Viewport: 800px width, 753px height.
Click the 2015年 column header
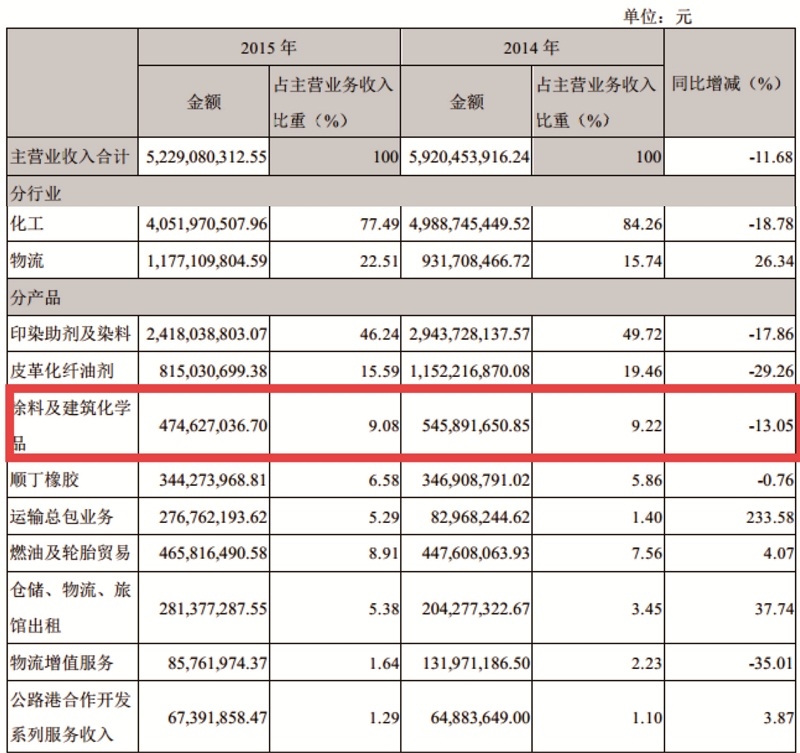coord(268,47)
